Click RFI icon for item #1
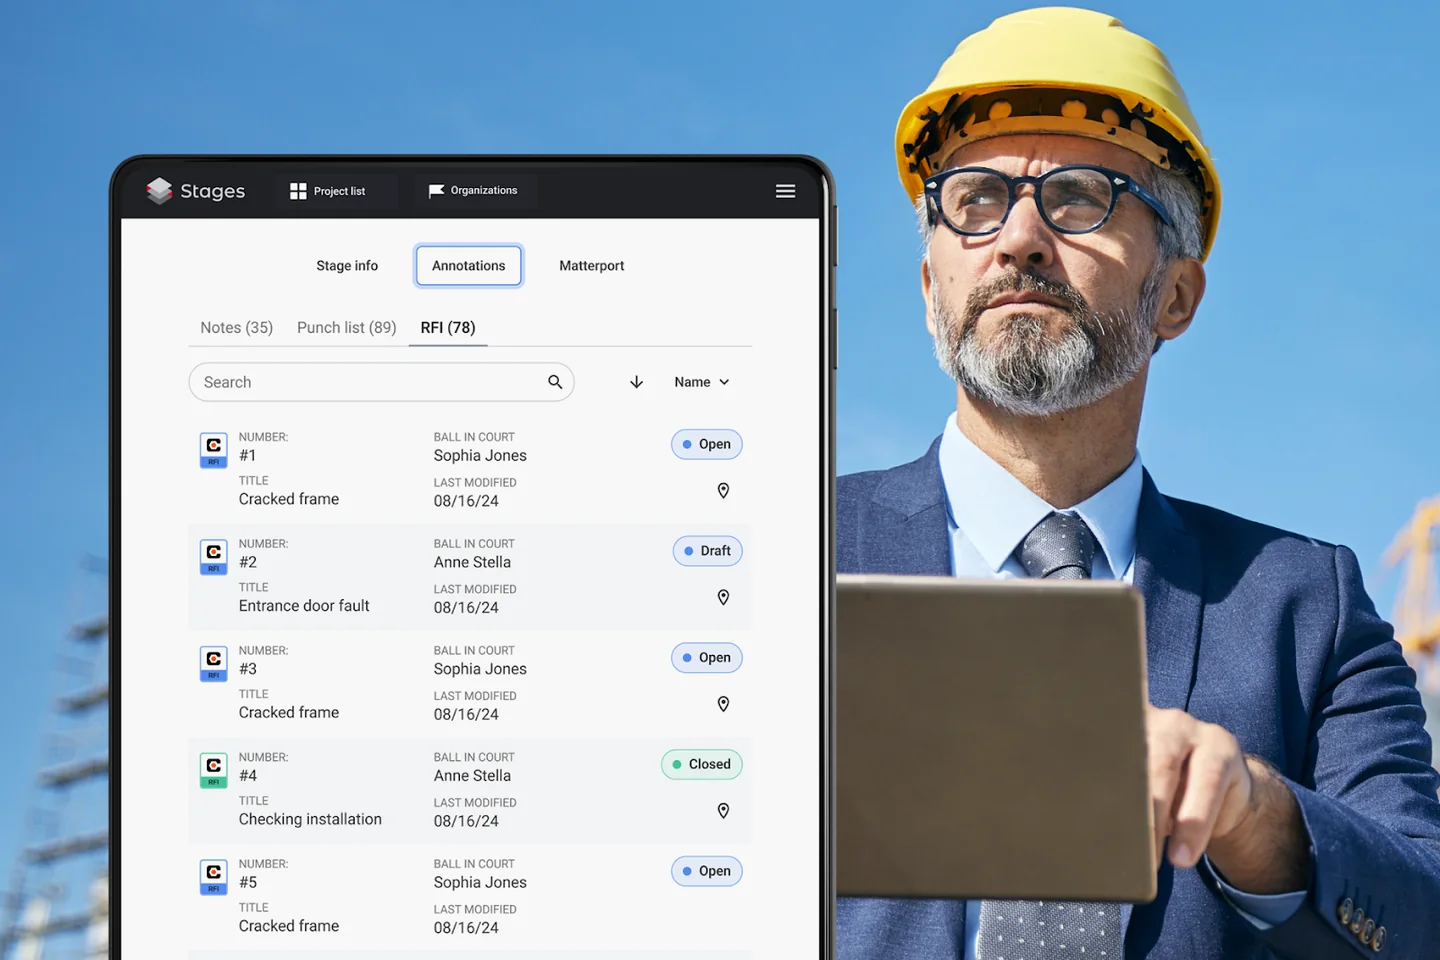The width and height of the screenshot is (1440, 960). (214, 450)
